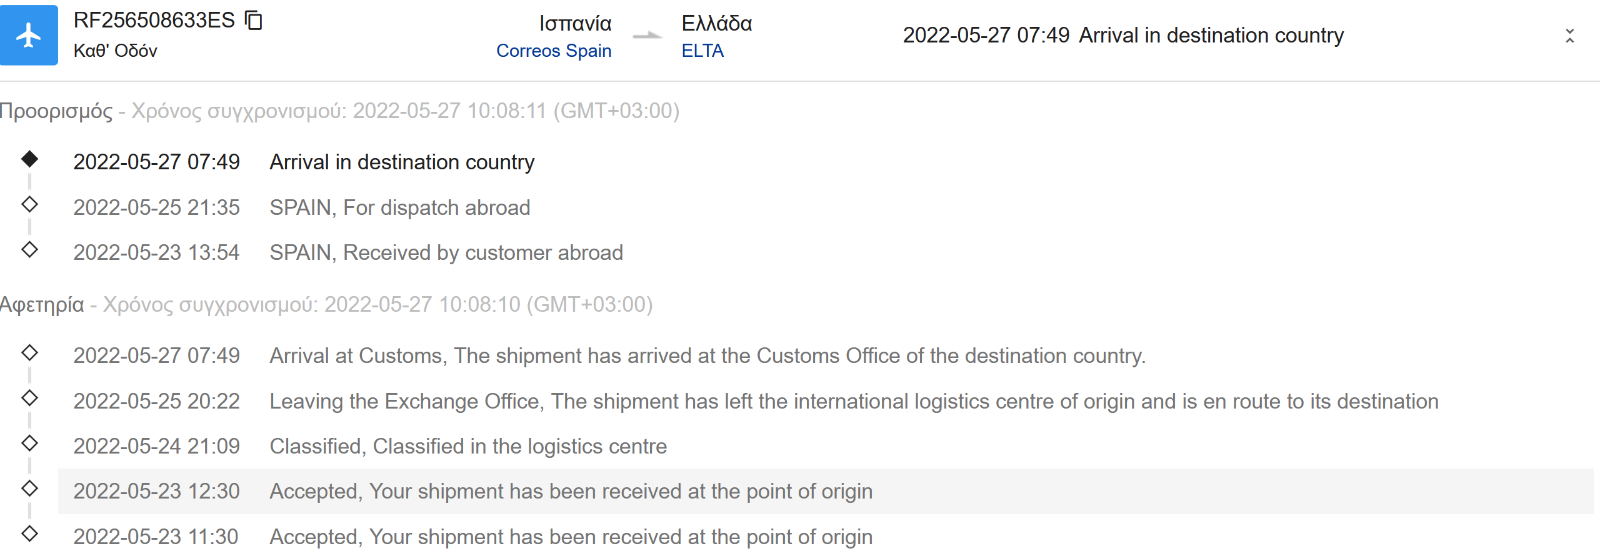
Task: Open the Correos Spain carrier link
Action: pos(554,51)
